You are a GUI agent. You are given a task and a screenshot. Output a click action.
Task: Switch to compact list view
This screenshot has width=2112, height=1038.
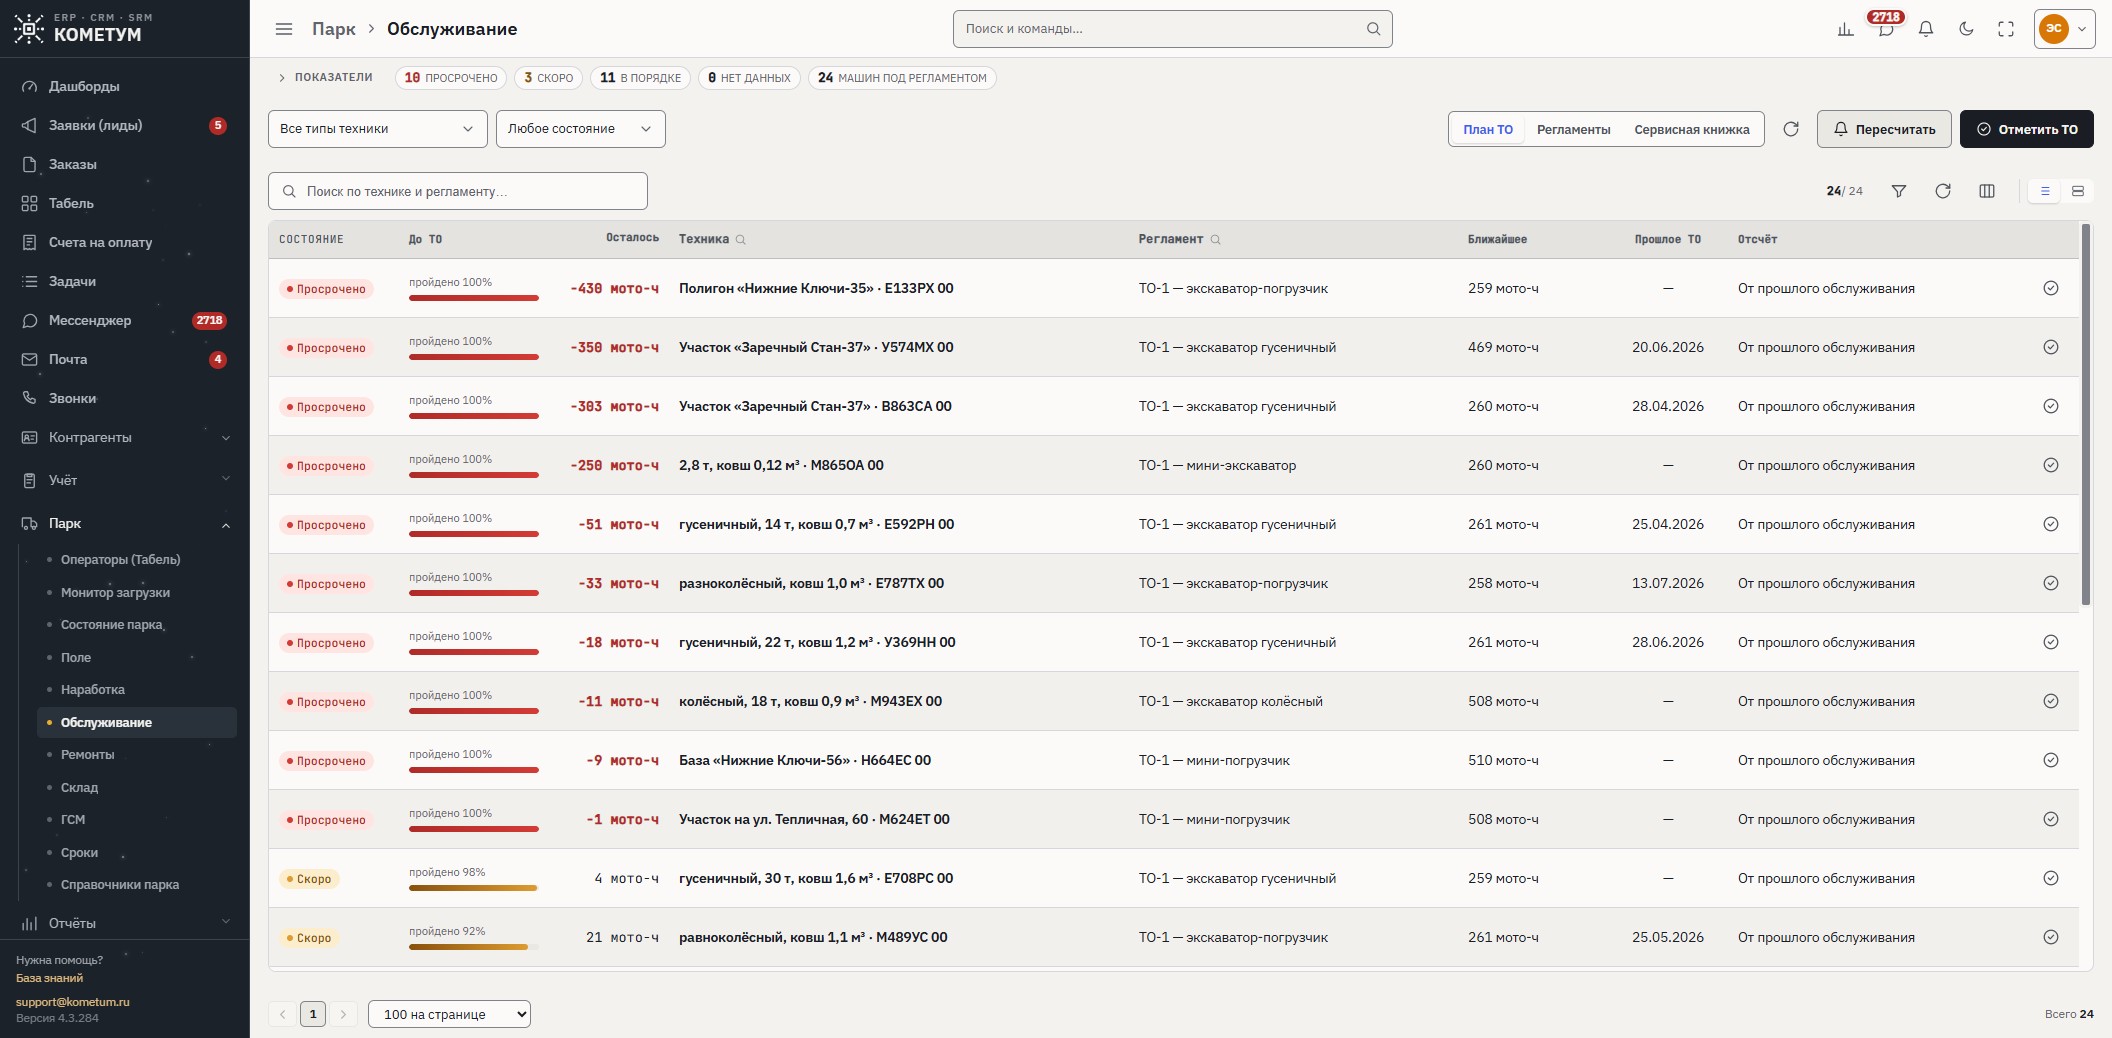click(2045, 191)
